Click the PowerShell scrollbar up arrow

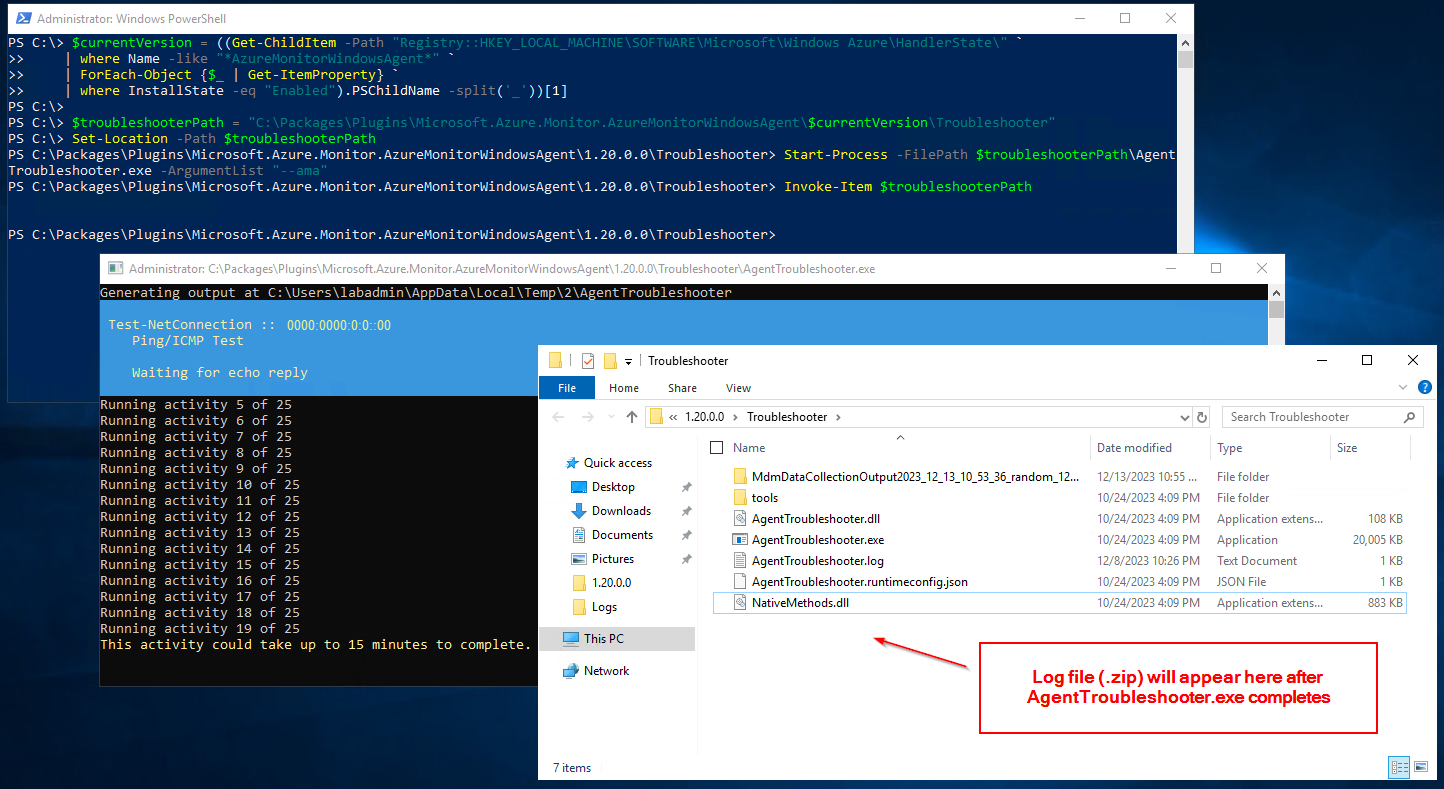(1185, 42)
